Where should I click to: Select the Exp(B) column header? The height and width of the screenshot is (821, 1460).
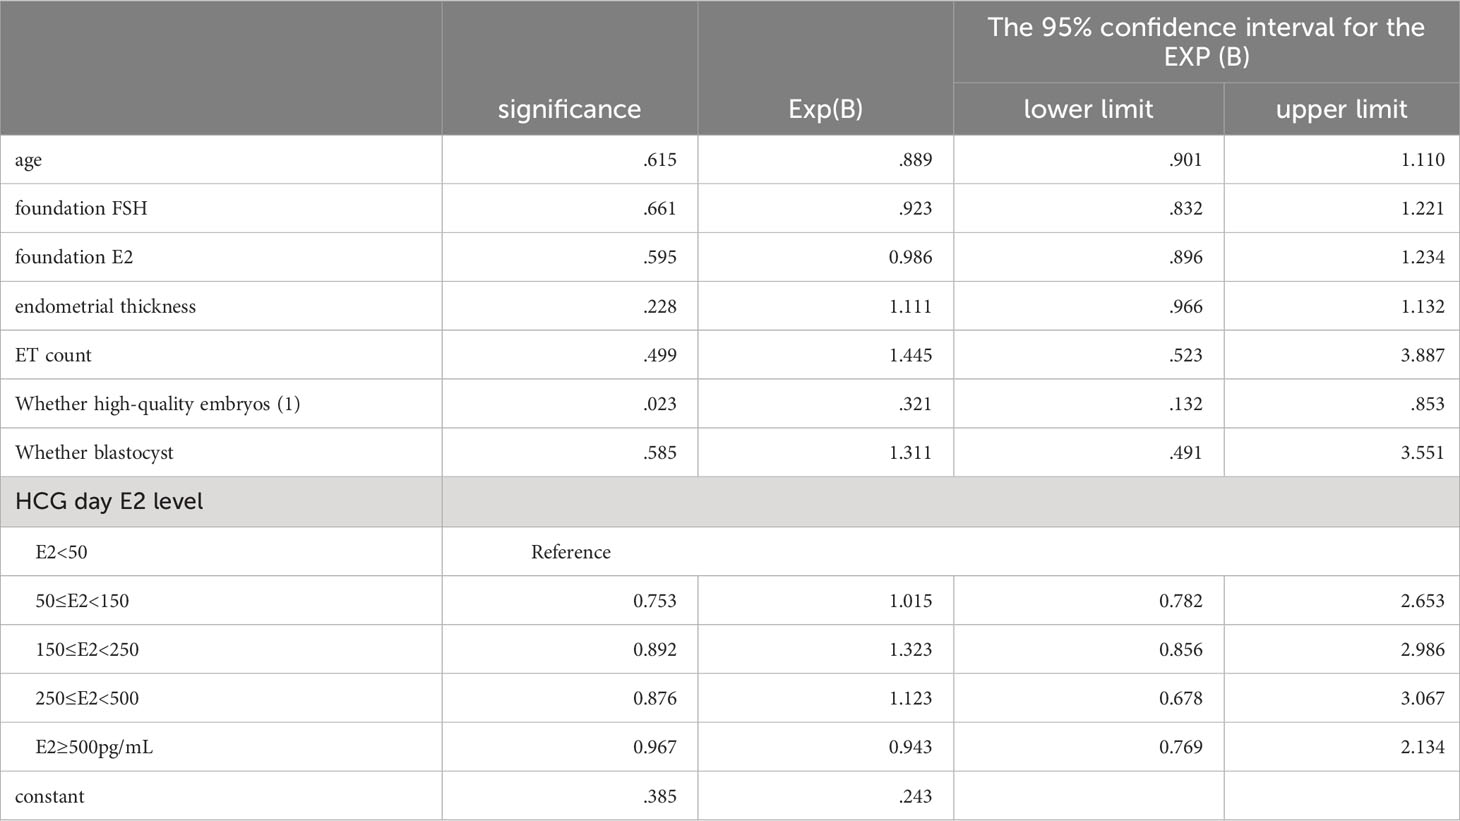tap(825, 109)
